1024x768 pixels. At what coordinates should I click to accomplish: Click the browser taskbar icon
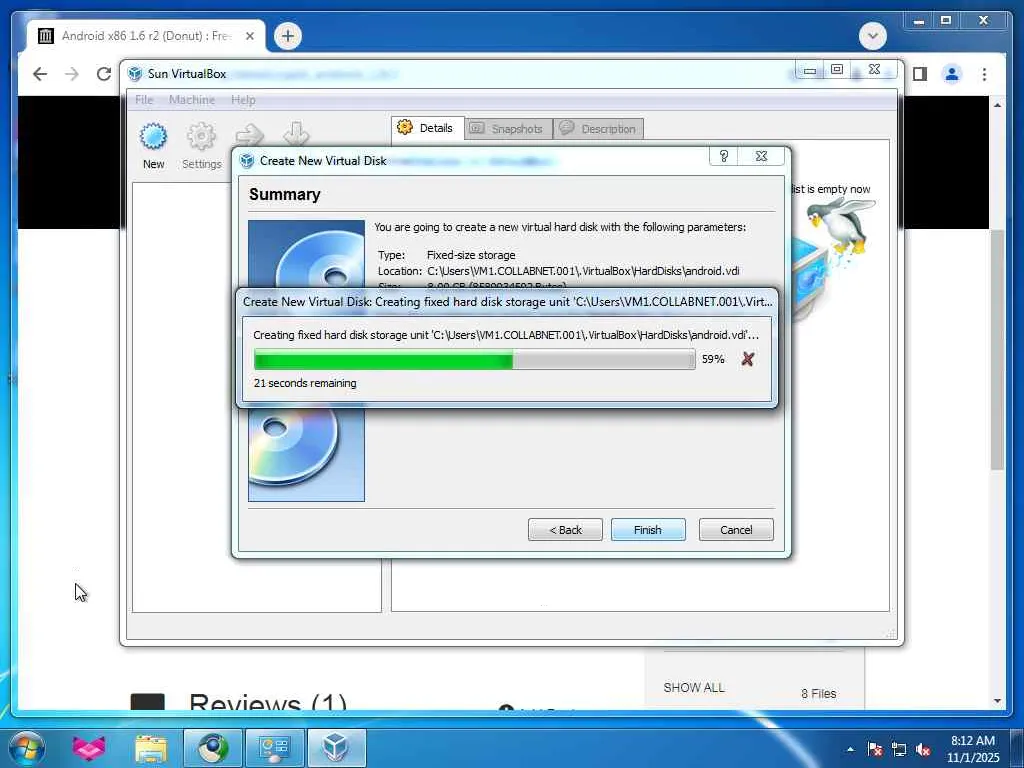coord(213,748)
